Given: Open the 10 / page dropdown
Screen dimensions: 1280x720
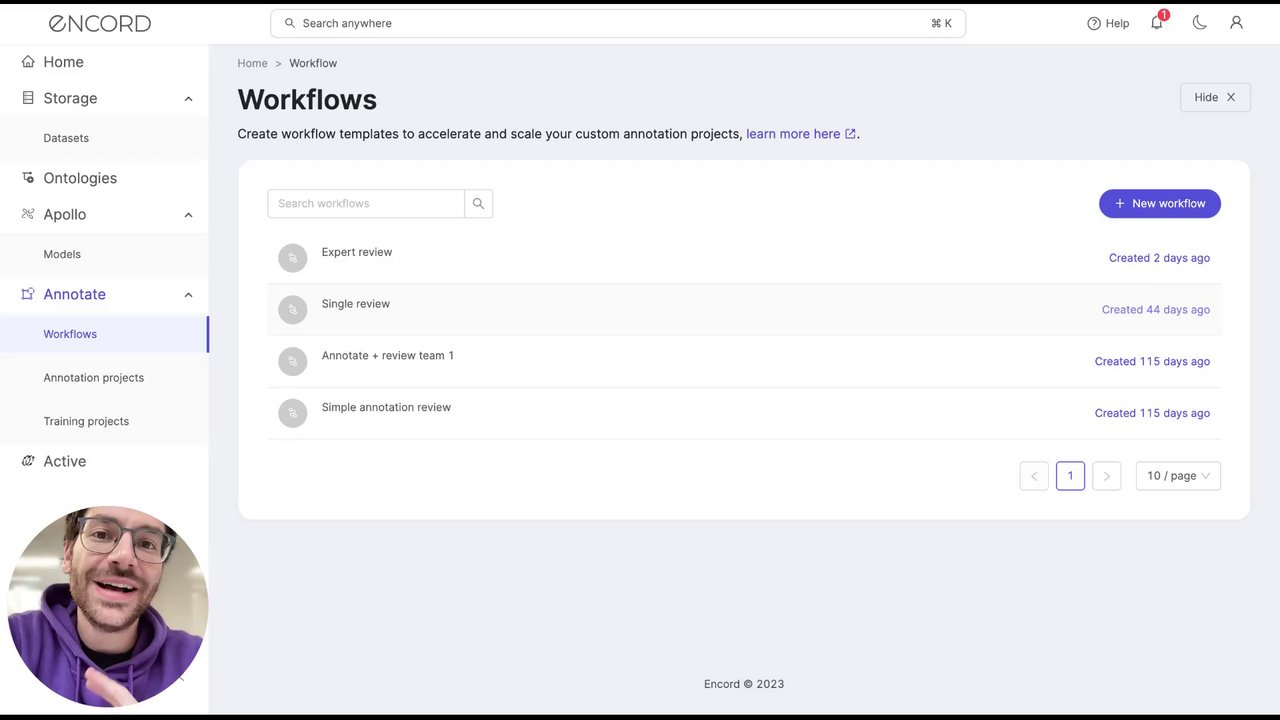Looking at the screenshot, I should click(x=1178, y=476).
